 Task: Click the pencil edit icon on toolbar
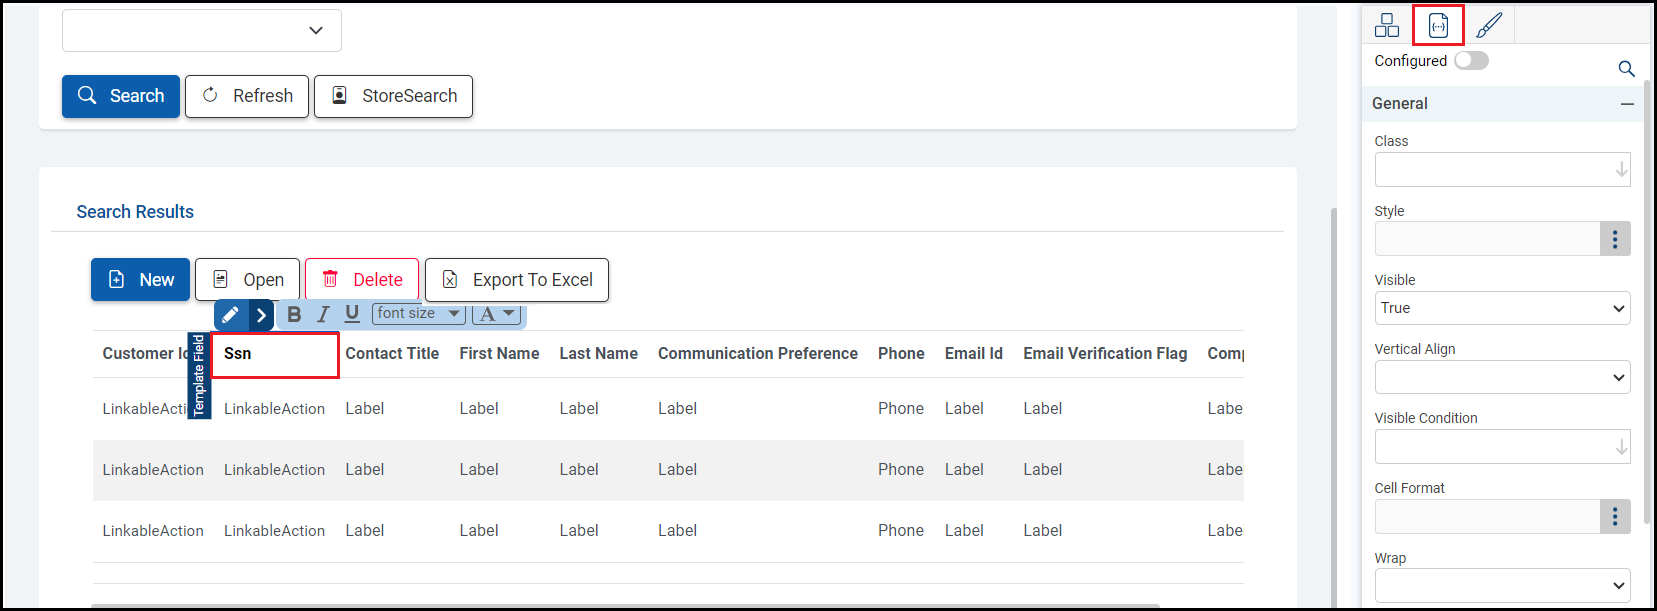tap(230, 315)
